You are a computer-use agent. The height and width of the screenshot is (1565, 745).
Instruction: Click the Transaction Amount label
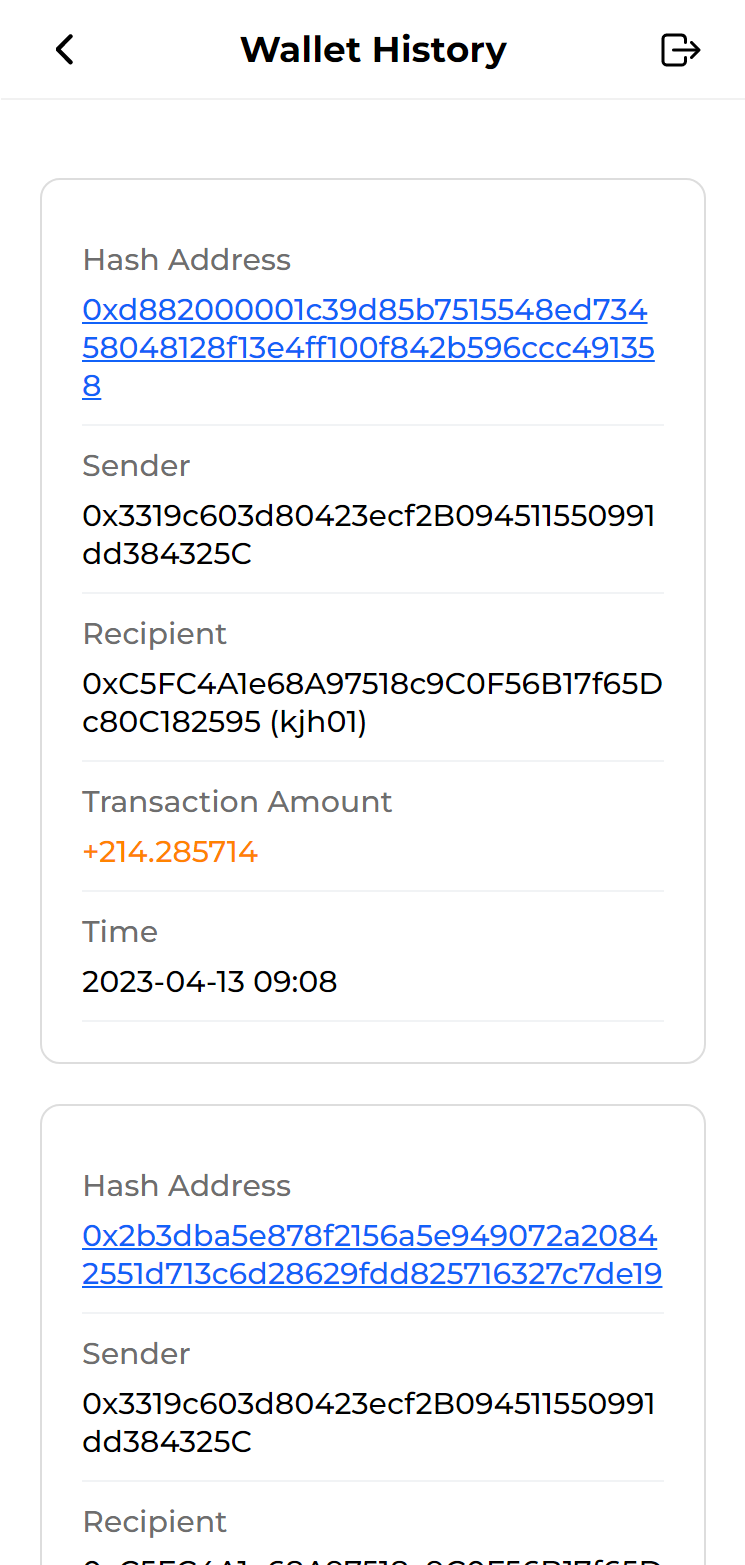[x=237, y=802]
